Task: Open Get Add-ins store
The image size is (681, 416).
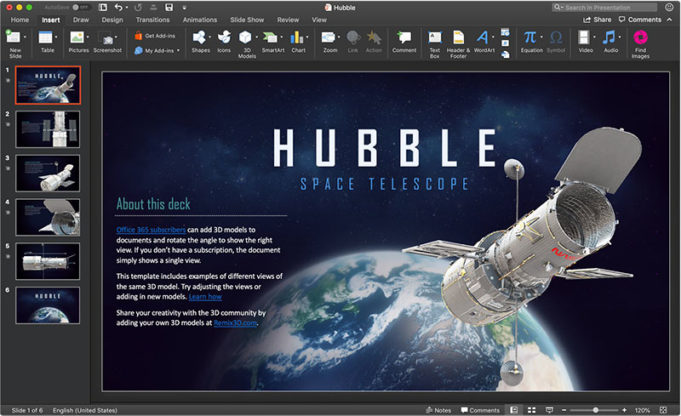Action: point(155,36)
